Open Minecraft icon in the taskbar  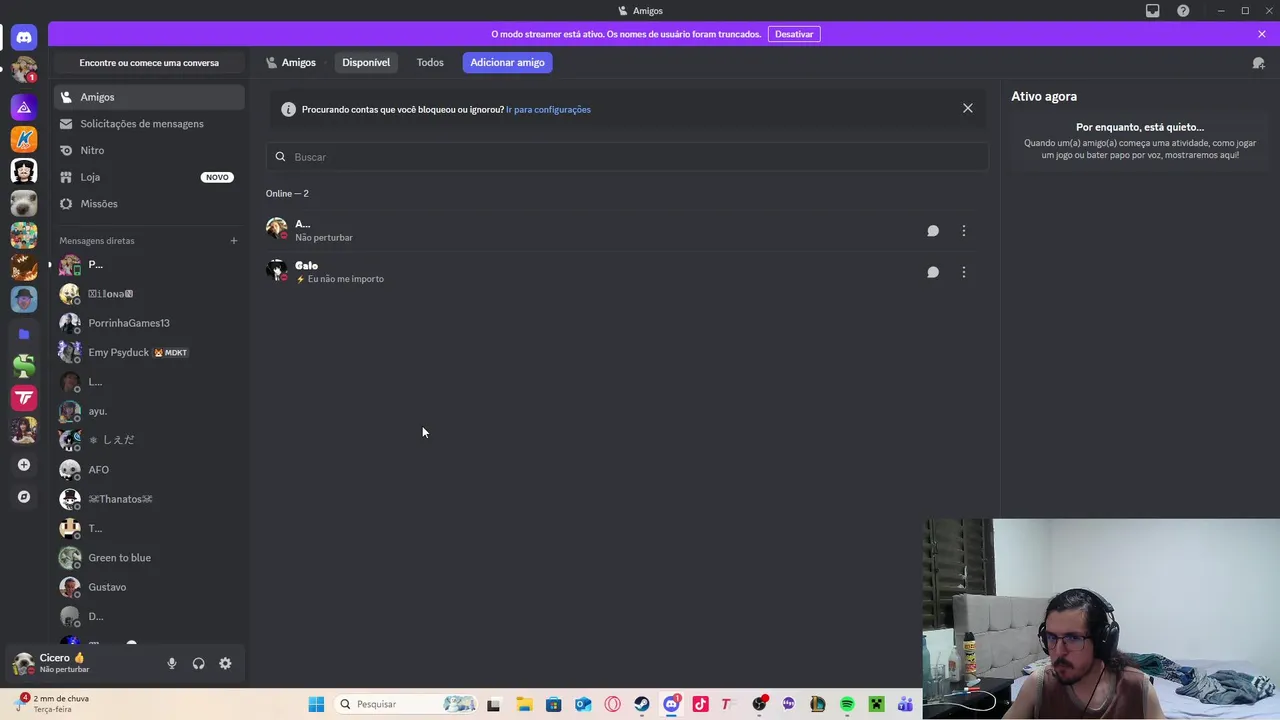[x=876, y=704]
